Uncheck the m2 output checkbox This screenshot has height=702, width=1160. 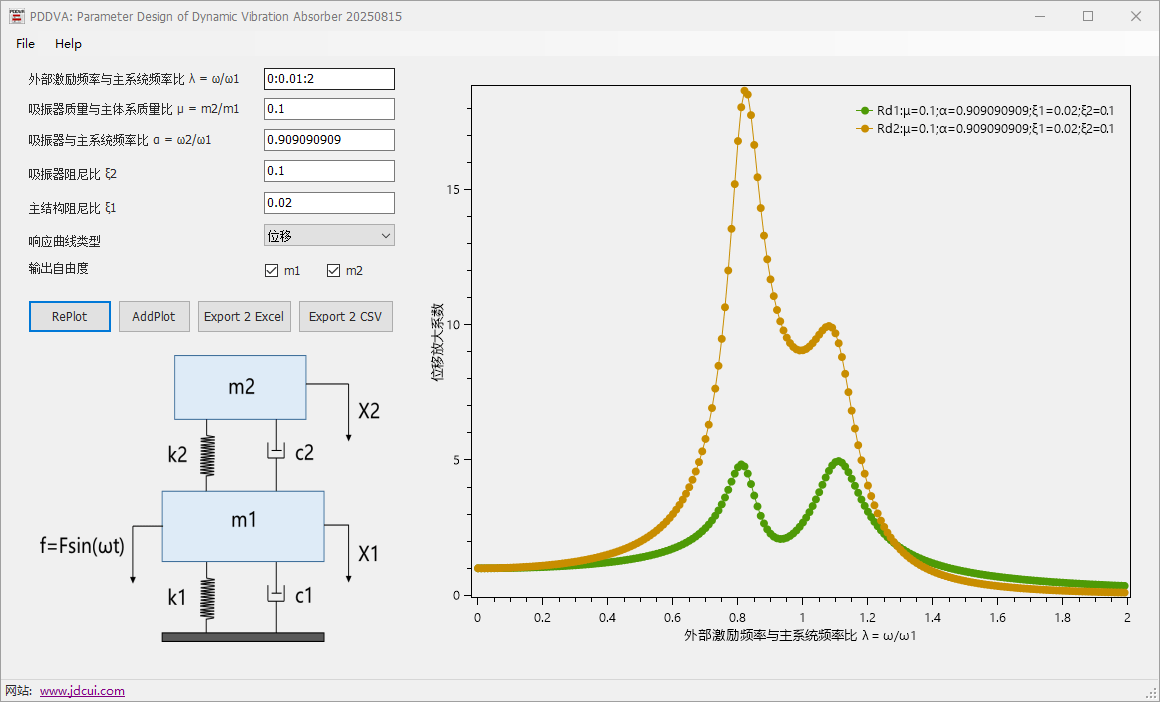pyautogui.click(x=334, y=271)
